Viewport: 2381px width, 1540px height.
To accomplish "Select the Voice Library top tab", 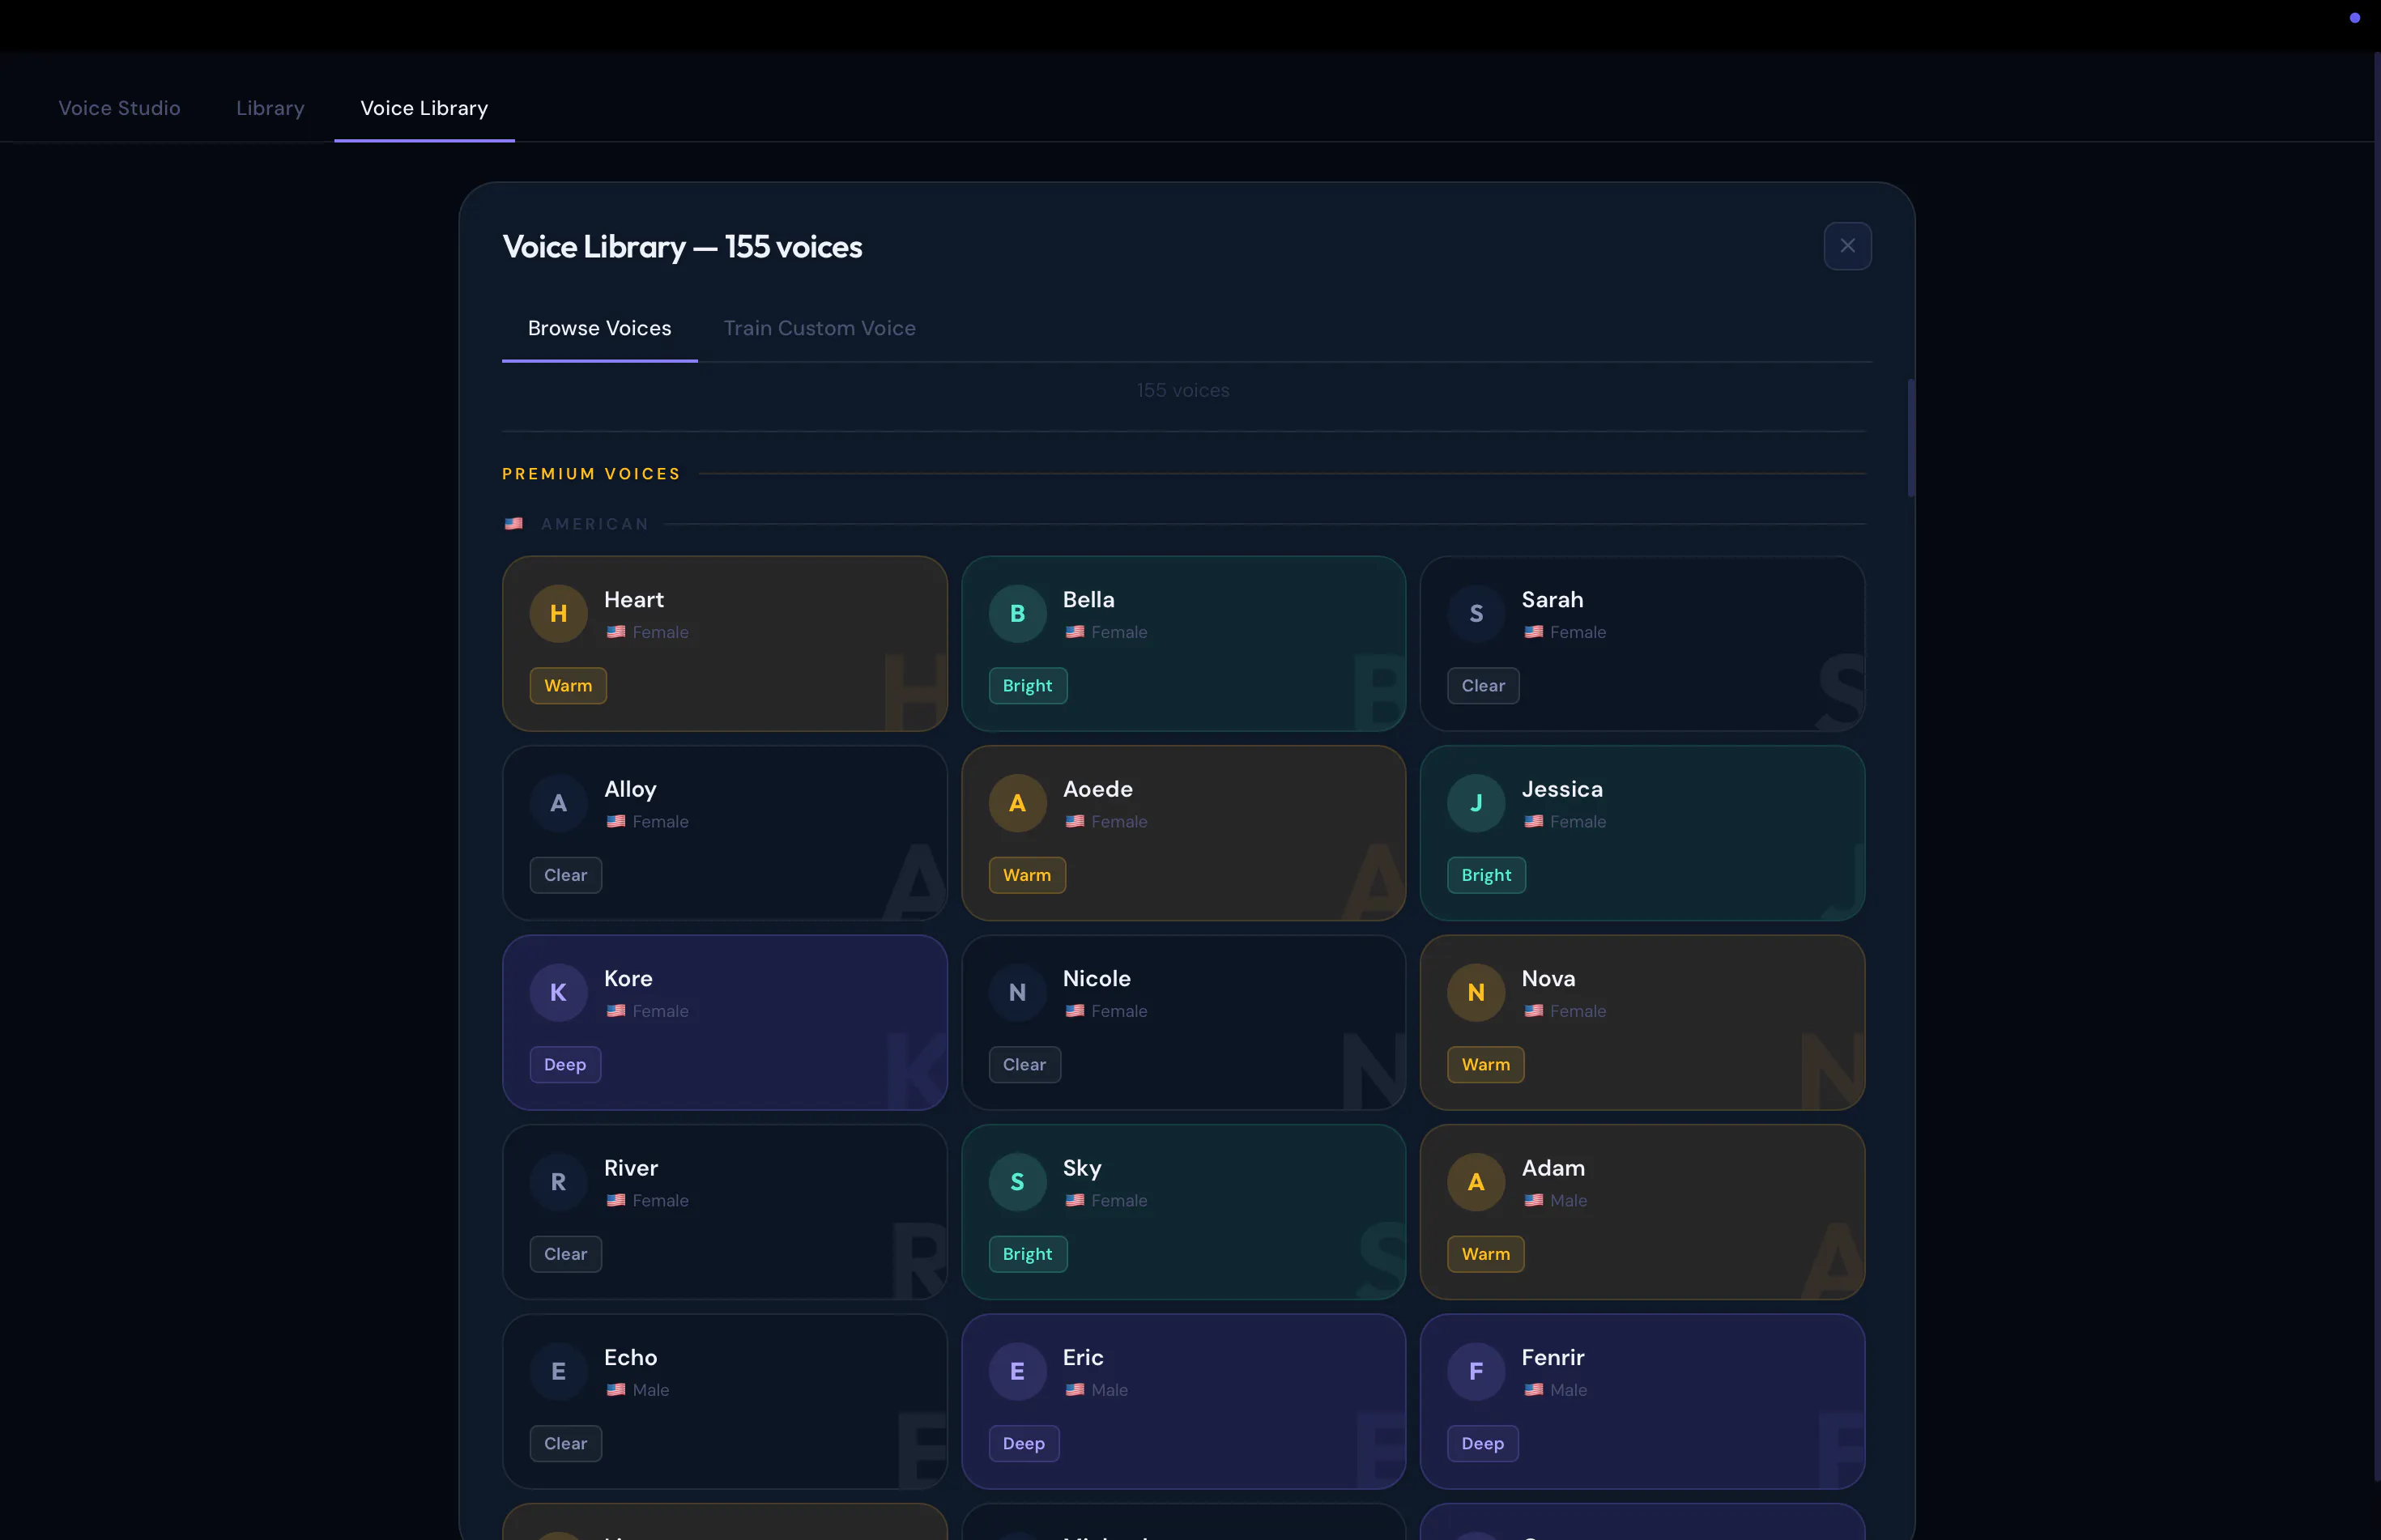I will pyautogui.click(x=424, y=108).
